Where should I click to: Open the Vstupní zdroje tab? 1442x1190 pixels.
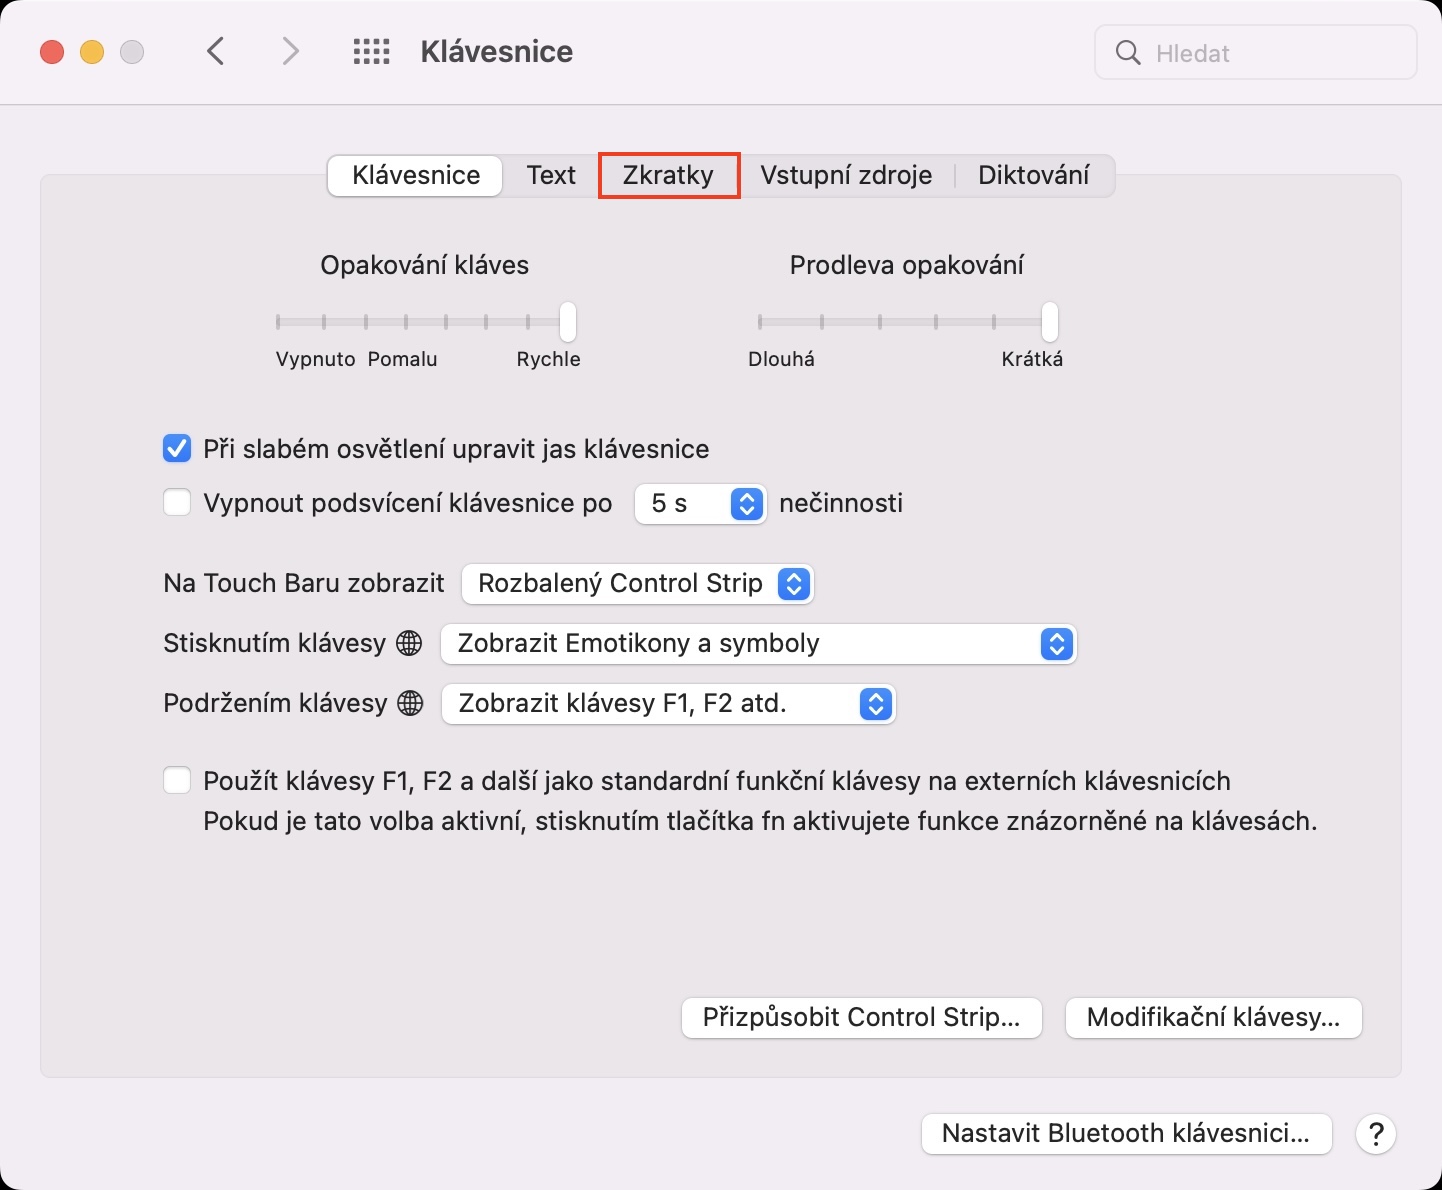(x=846, y=175)
